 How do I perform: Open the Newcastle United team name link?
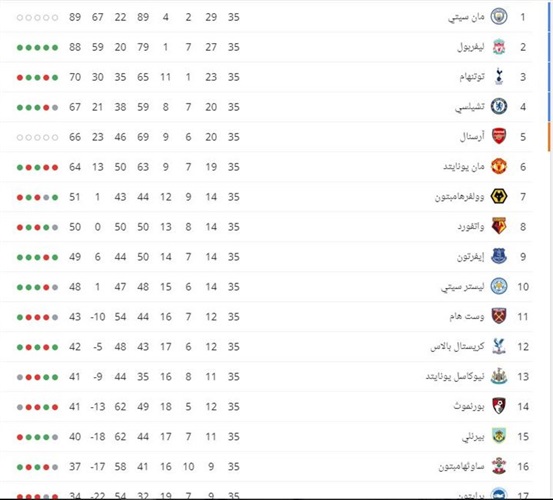click(455, 377)
